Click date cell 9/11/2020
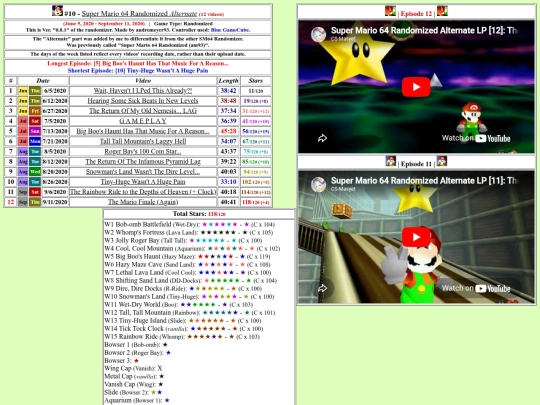540x405 pixels. (55, 202)
